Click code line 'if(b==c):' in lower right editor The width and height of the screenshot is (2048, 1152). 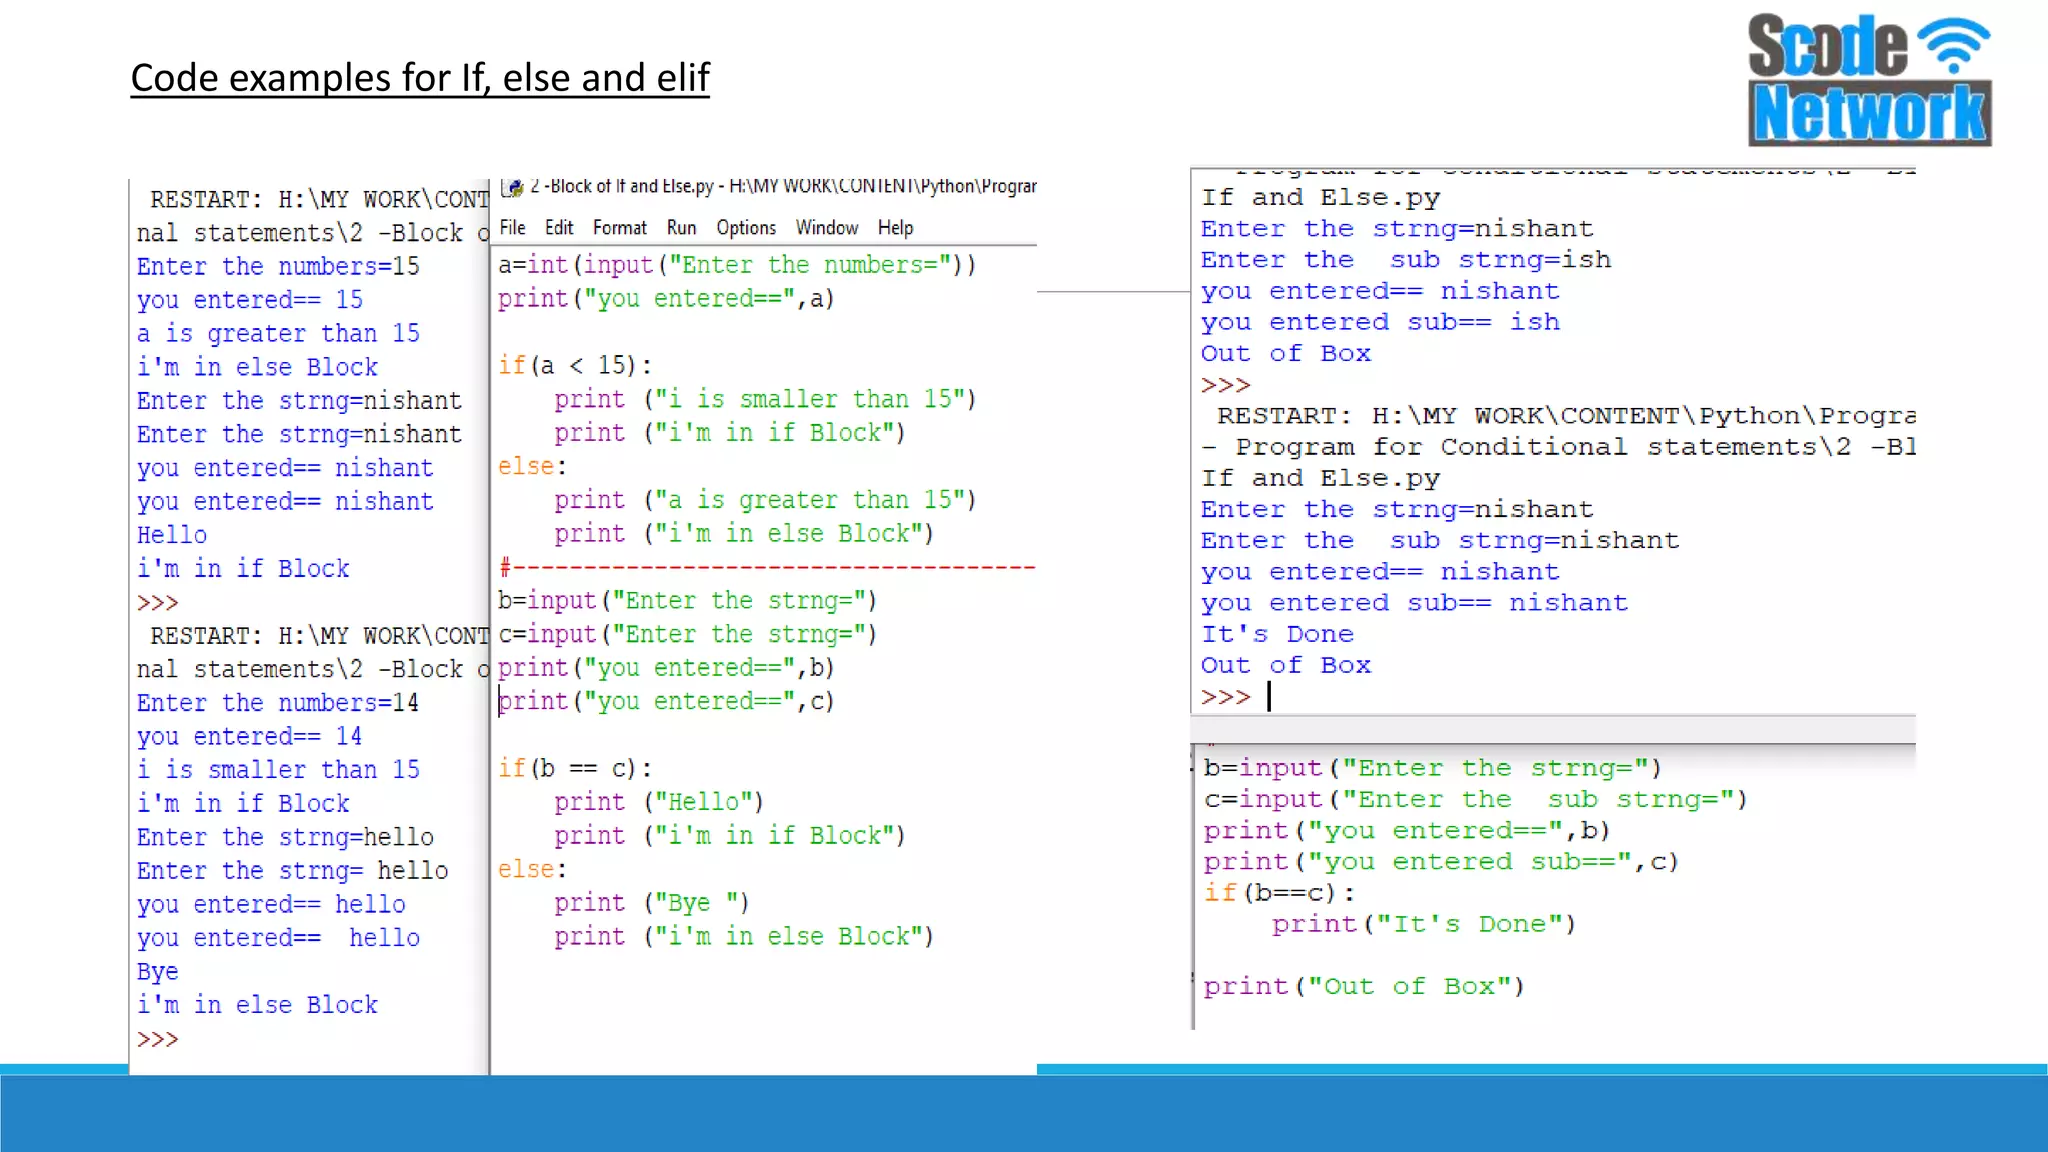1279,893
